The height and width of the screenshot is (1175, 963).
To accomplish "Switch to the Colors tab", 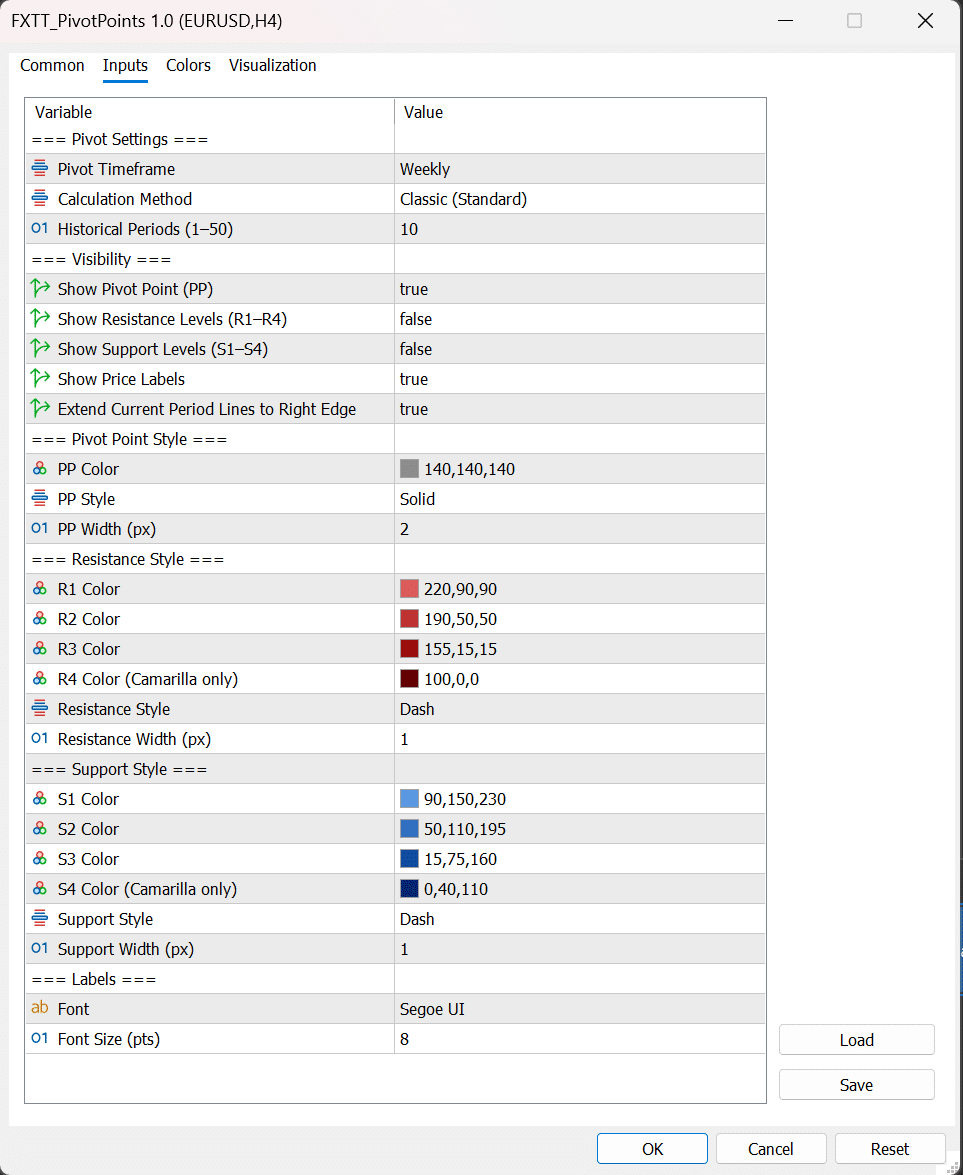I will (188, 66).
